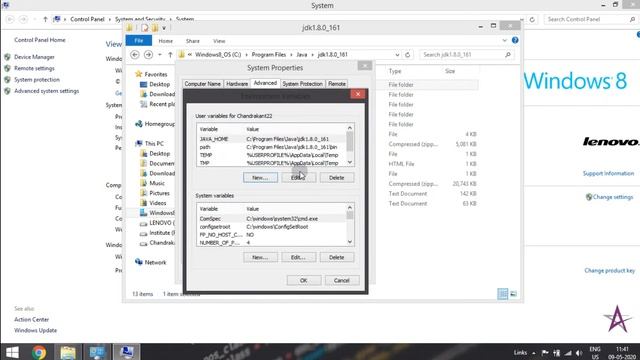Open the View ribbon tab
The height and width of the screenshot is (360, 640).
(219, 41)
